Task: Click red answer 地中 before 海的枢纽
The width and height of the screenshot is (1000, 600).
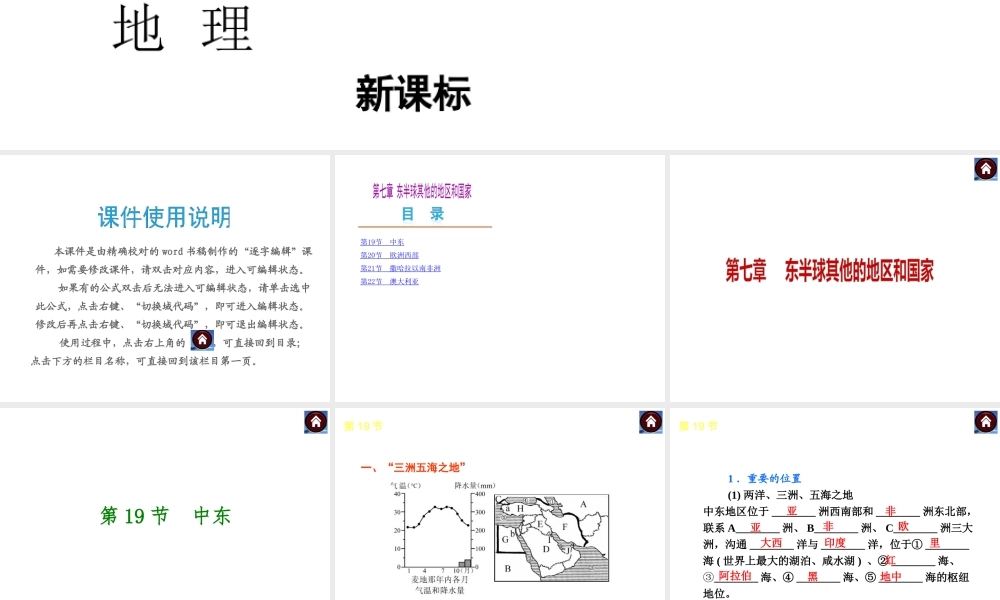Action: 890,576
